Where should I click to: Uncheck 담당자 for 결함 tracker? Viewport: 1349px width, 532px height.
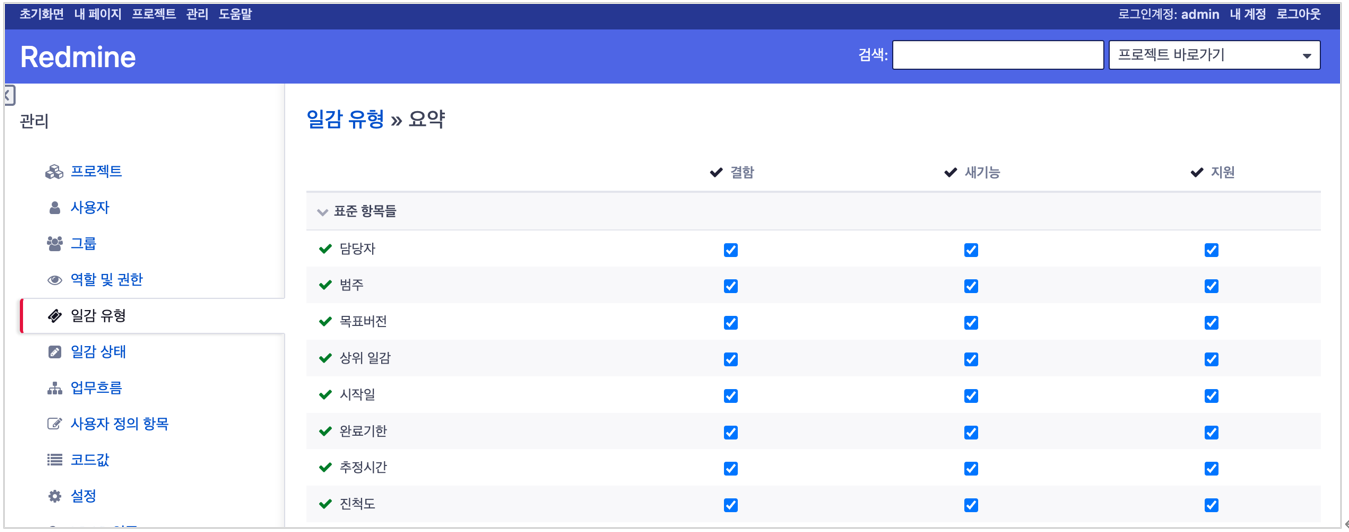pyautogui.click(x=731, y=250)
